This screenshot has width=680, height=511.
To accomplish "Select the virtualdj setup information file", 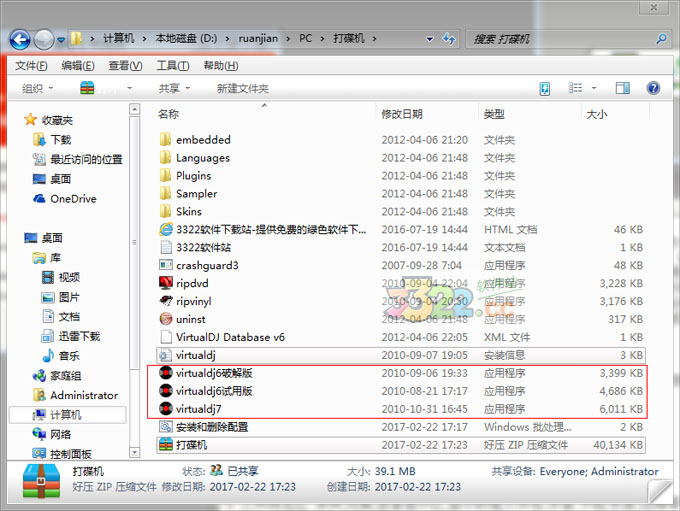I will pos(401,355).
